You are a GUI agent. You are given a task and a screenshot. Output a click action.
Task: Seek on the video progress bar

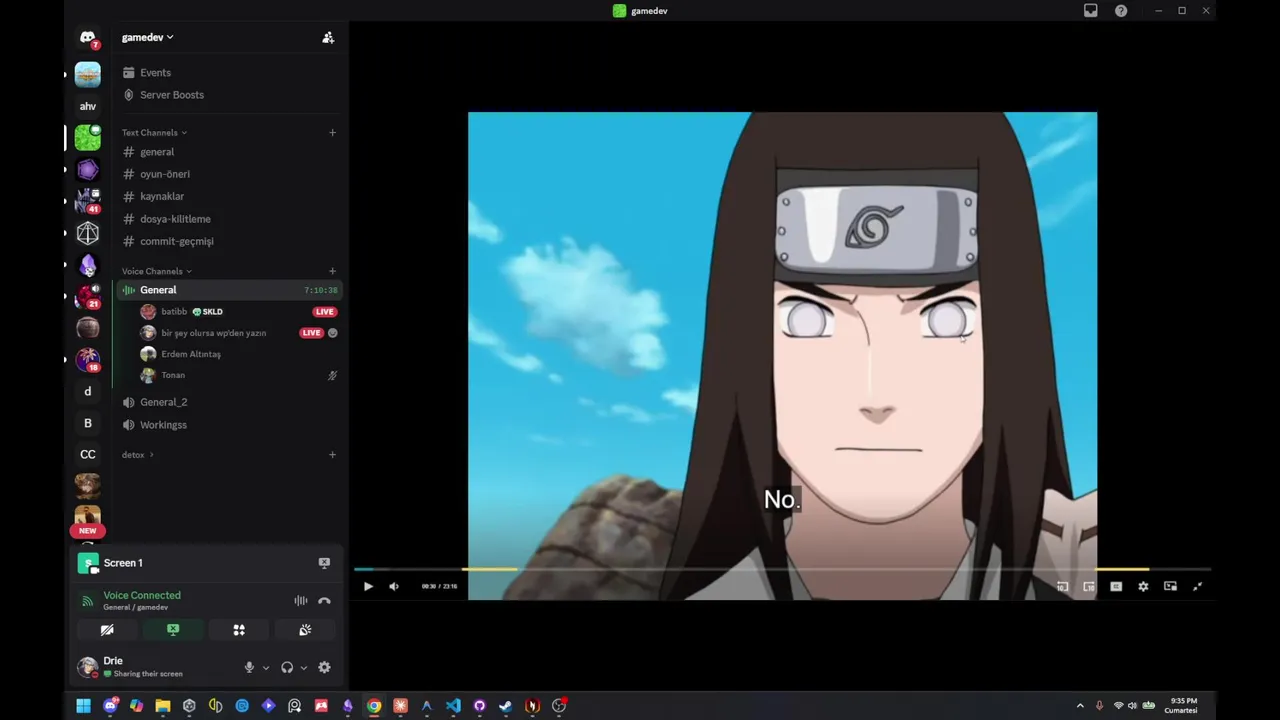pyautogui.click(x=781, y=569)
